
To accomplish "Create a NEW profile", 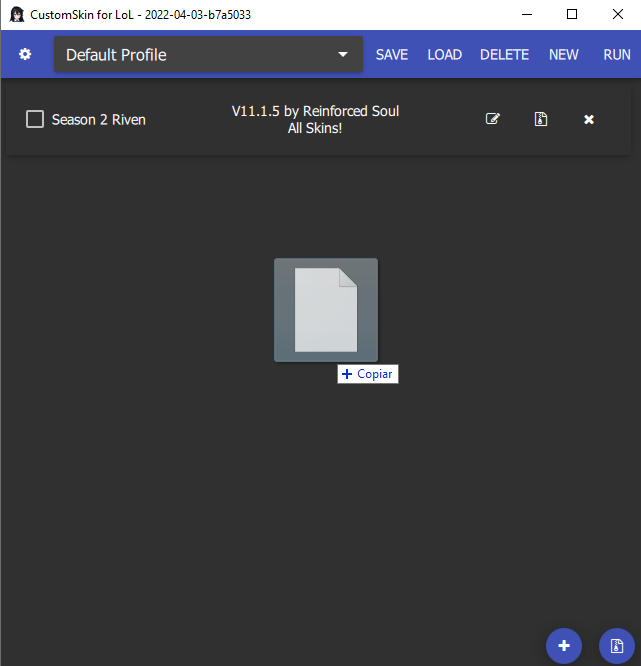I will [x=564, y=54].
